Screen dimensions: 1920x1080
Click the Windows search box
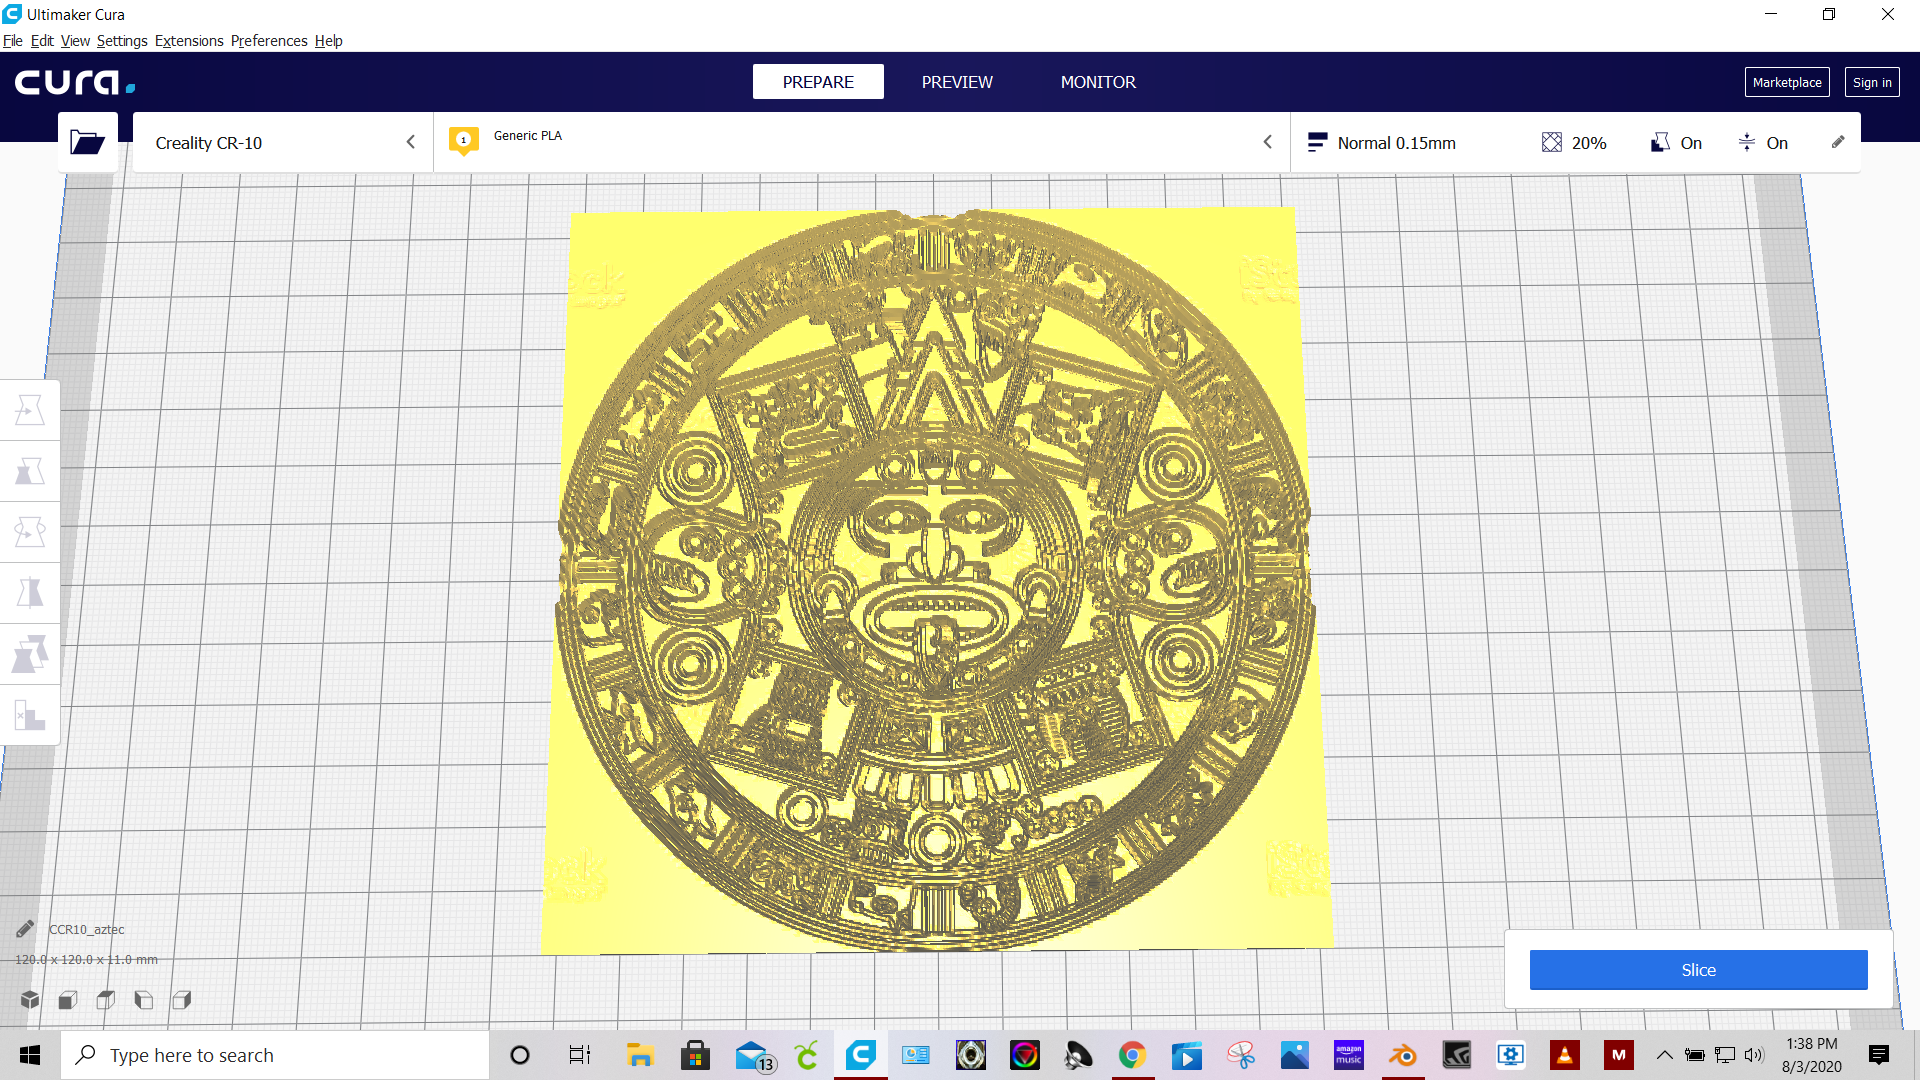coord(275,1055)
